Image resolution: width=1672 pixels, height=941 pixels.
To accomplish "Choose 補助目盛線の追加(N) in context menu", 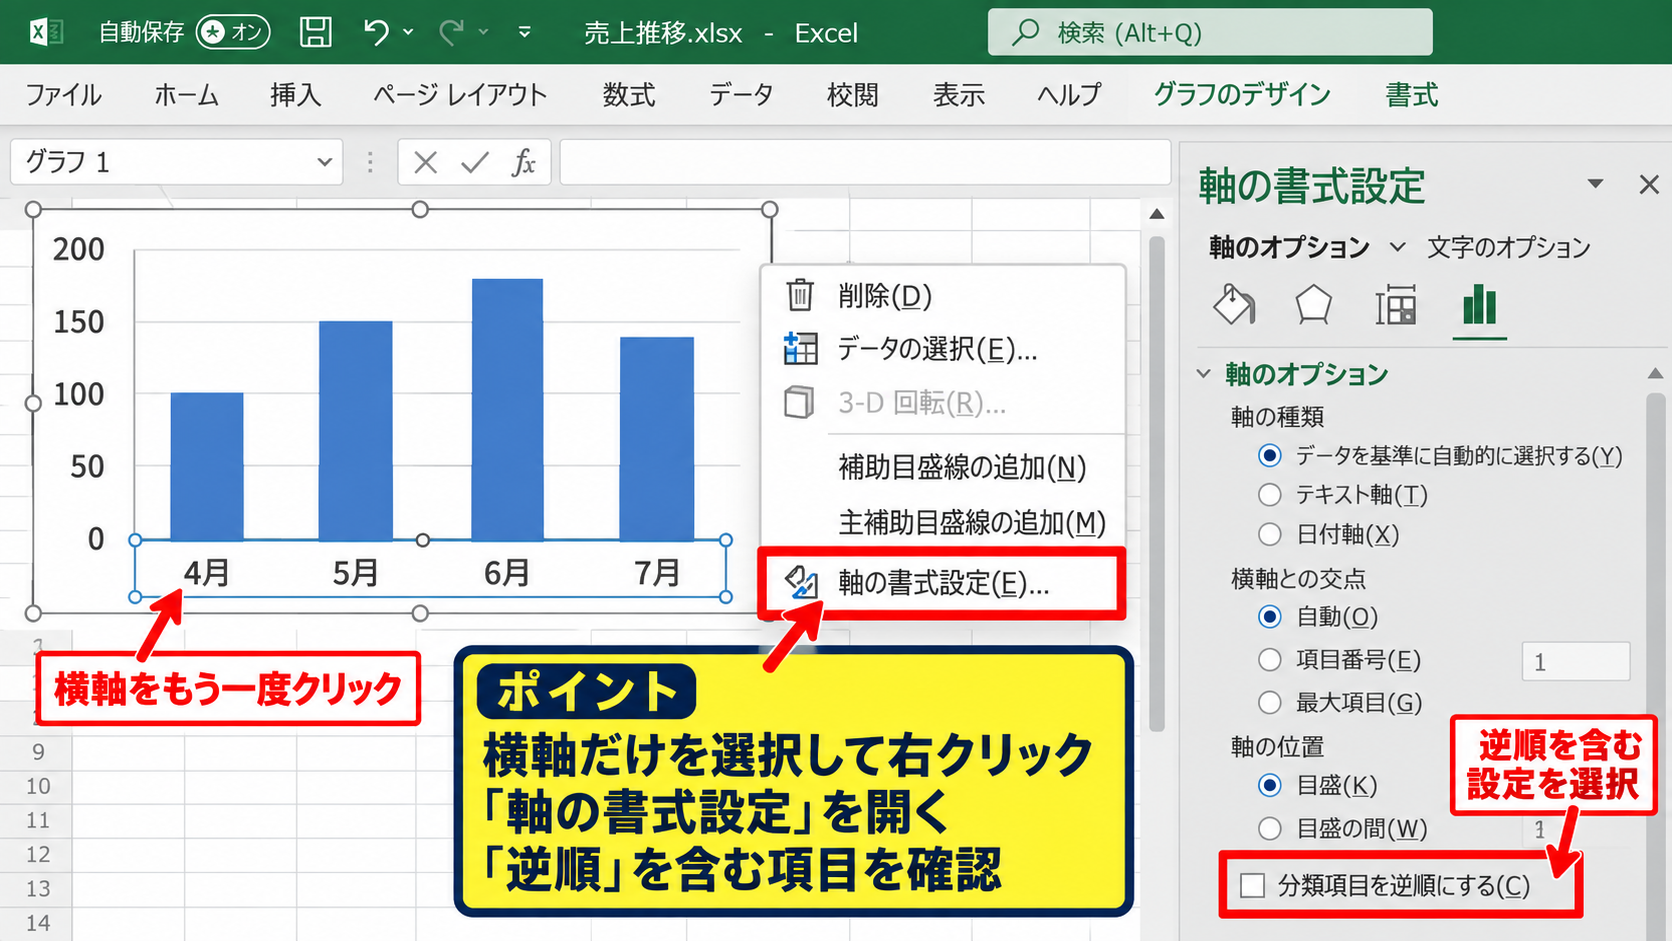I will coord(942,467).
